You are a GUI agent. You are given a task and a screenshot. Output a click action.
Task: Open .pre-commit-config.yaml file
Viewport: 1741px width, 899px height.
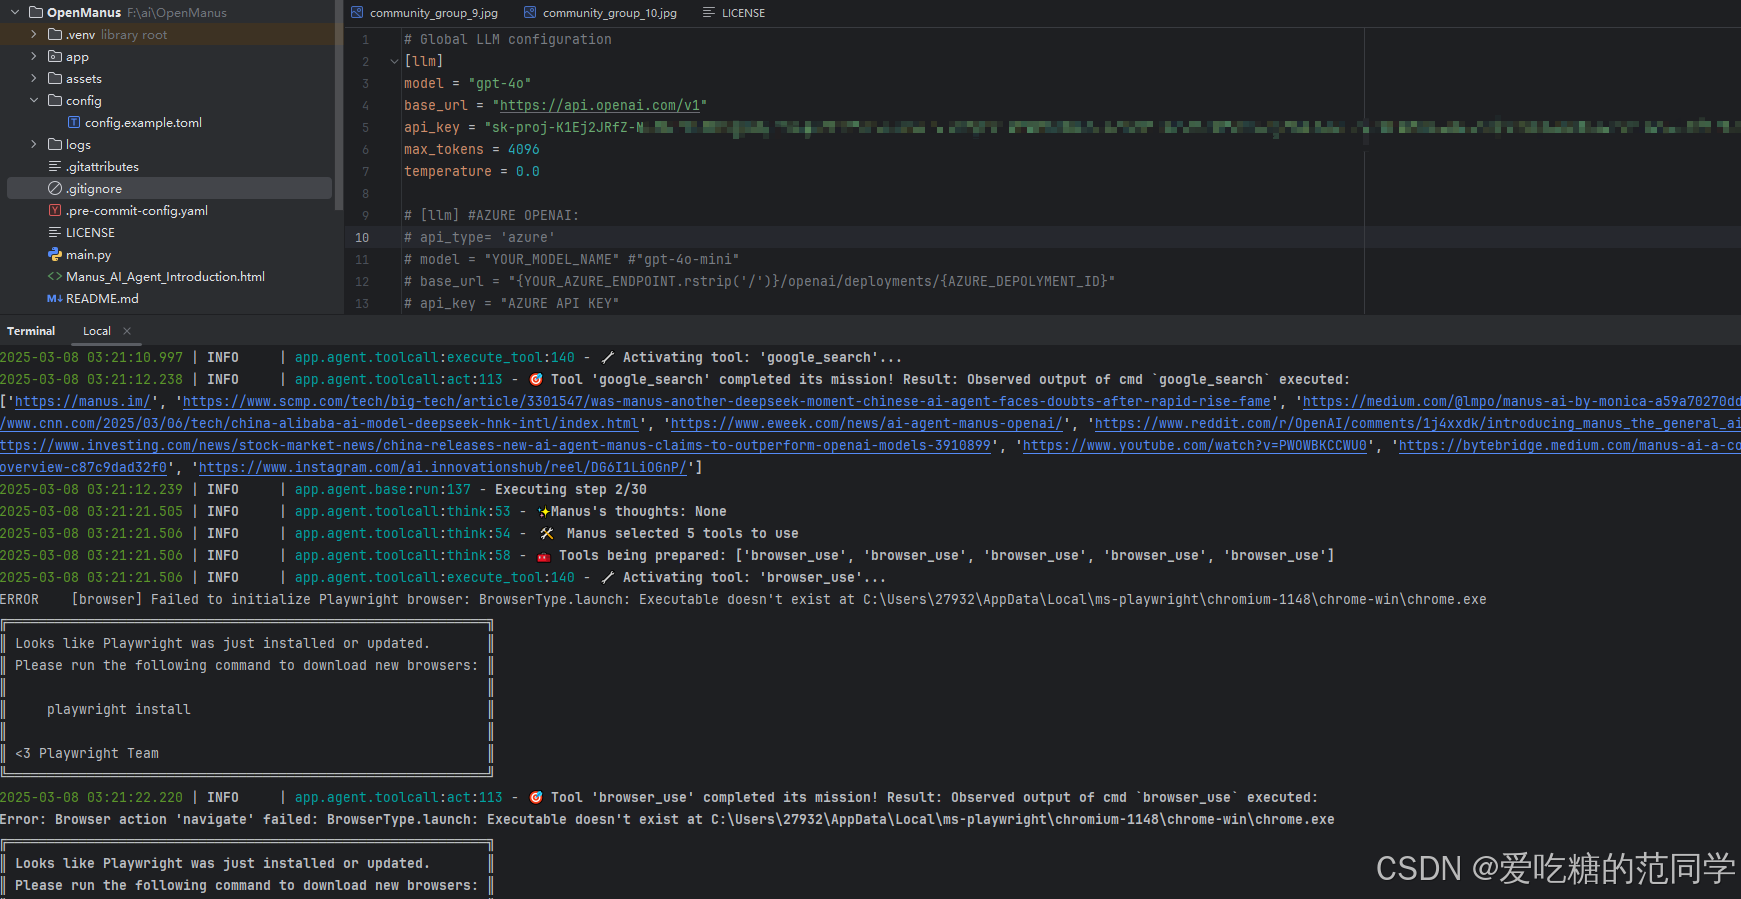point(137,211)
